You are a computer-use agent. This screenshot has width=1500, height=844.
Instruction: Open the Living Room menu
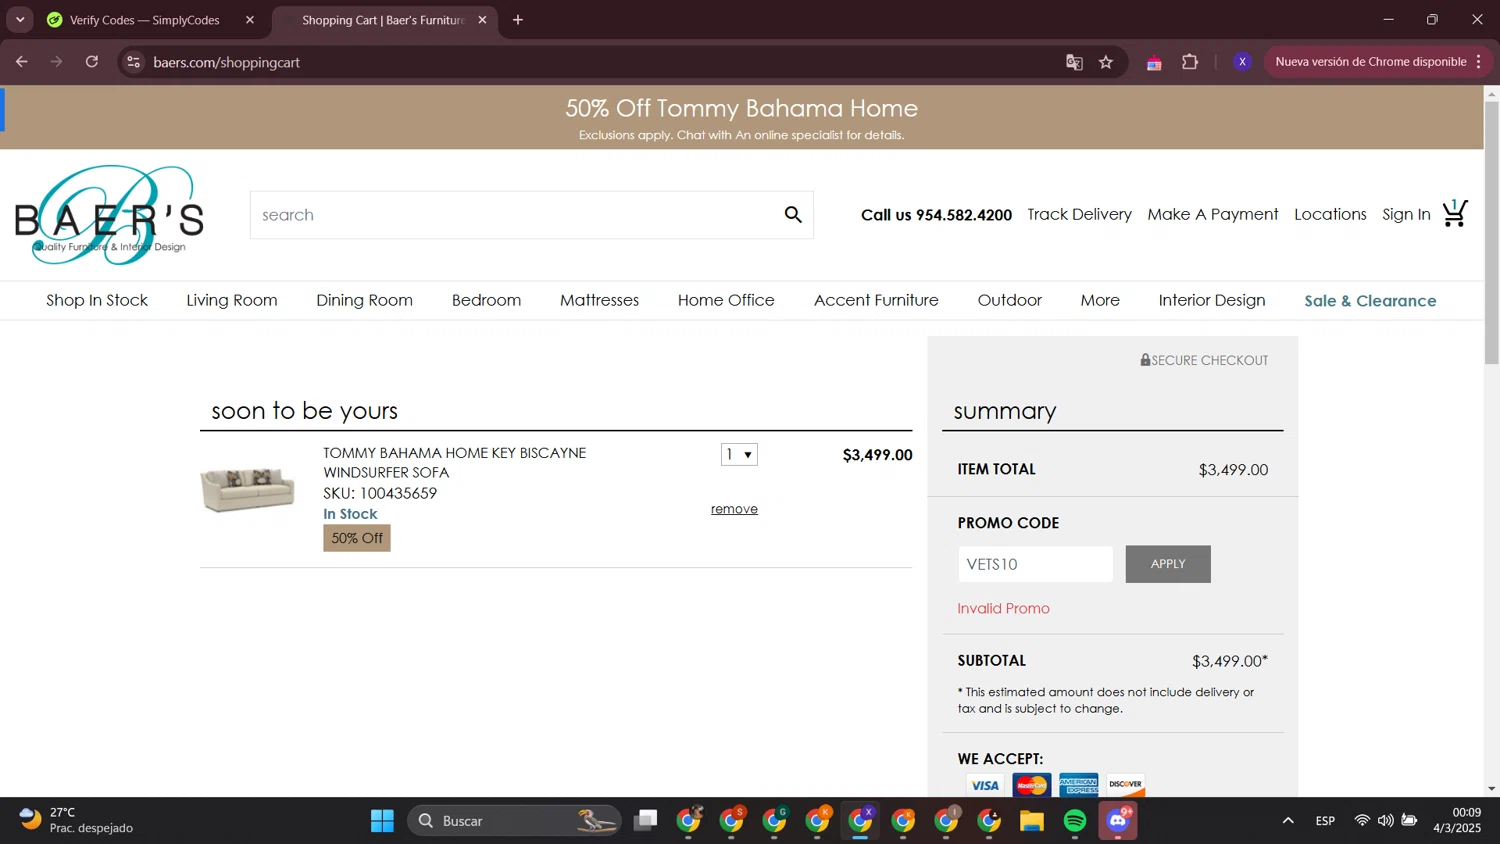232,300
